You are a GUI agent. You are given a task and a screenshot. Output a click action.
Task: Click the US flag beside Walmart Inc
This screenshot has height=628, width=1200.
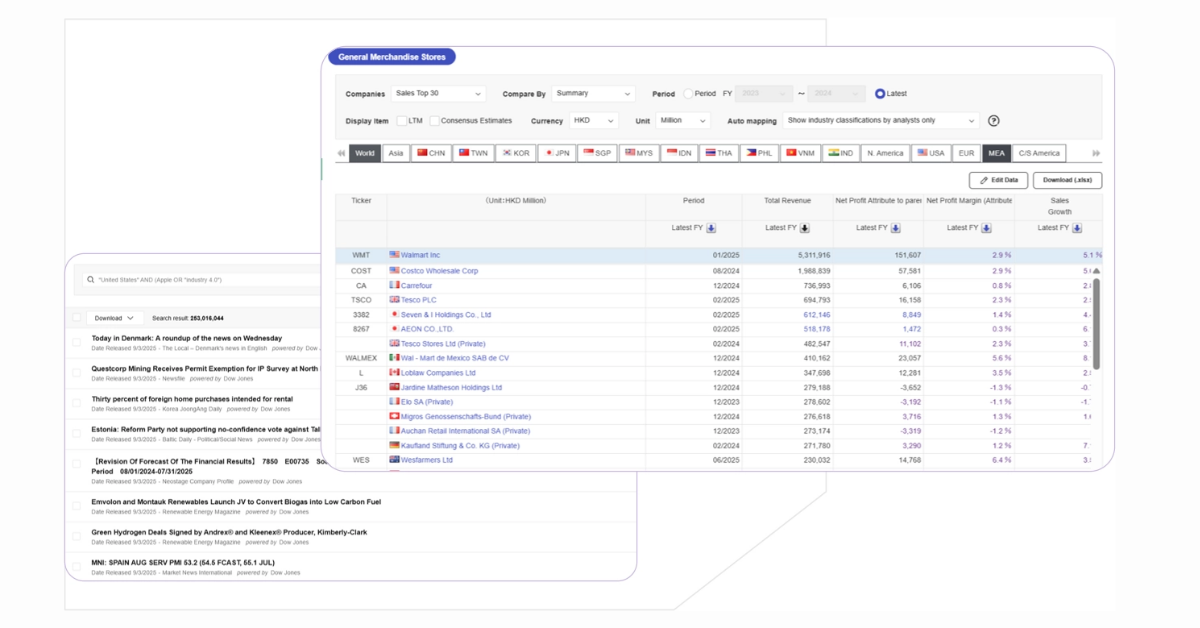394,255
